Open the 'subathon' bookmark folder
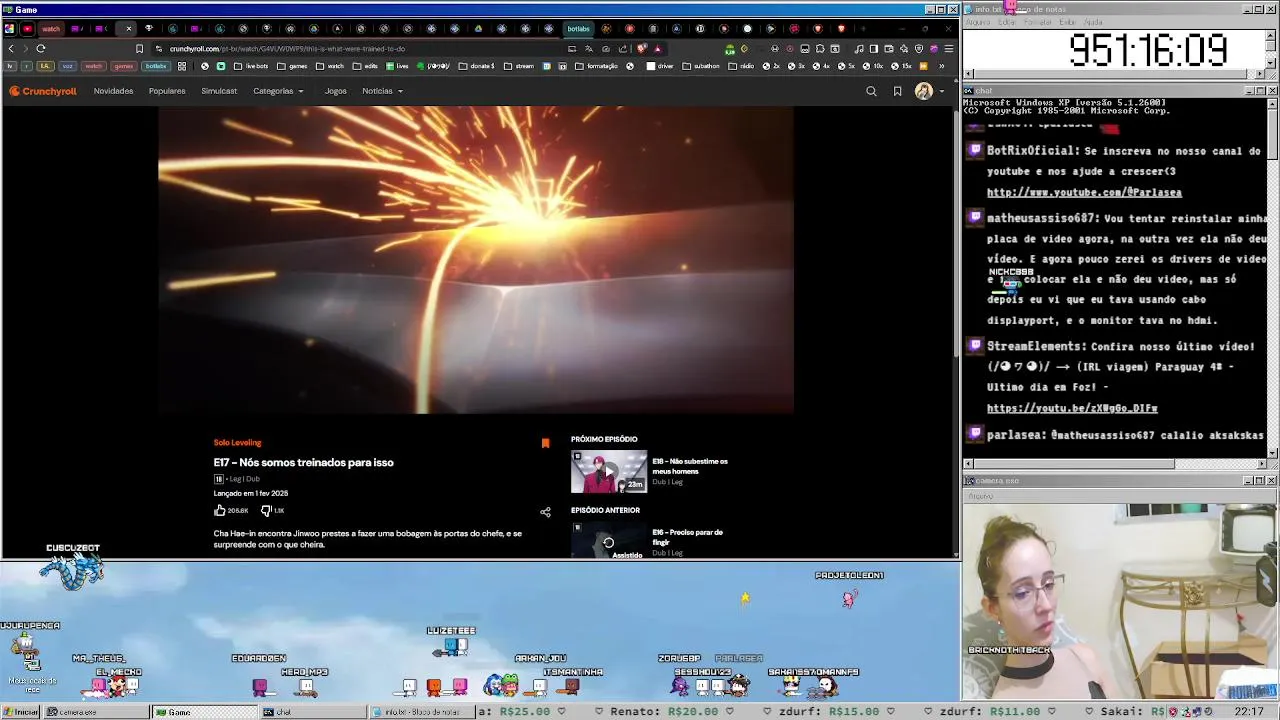1280x720 pixels. [700, 66]
